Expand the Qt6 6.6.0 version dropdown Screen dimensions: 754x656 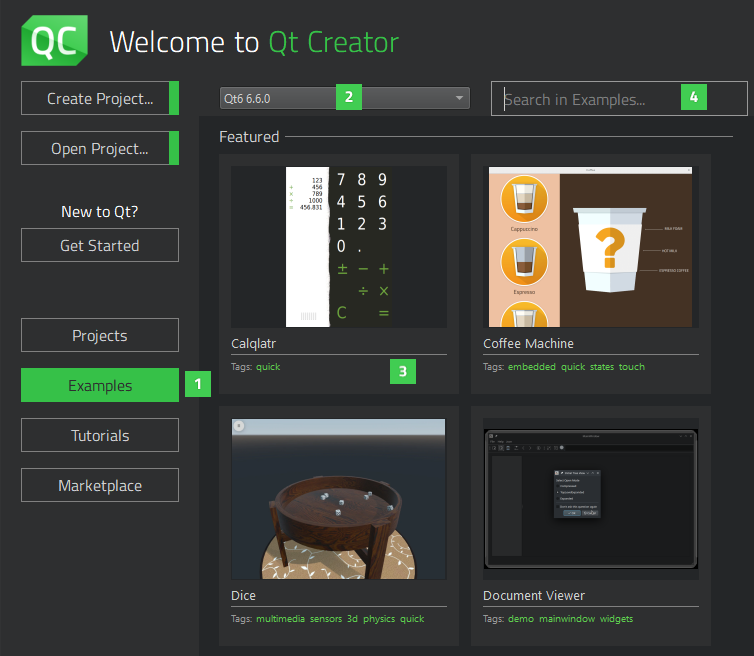pos(344,98)
